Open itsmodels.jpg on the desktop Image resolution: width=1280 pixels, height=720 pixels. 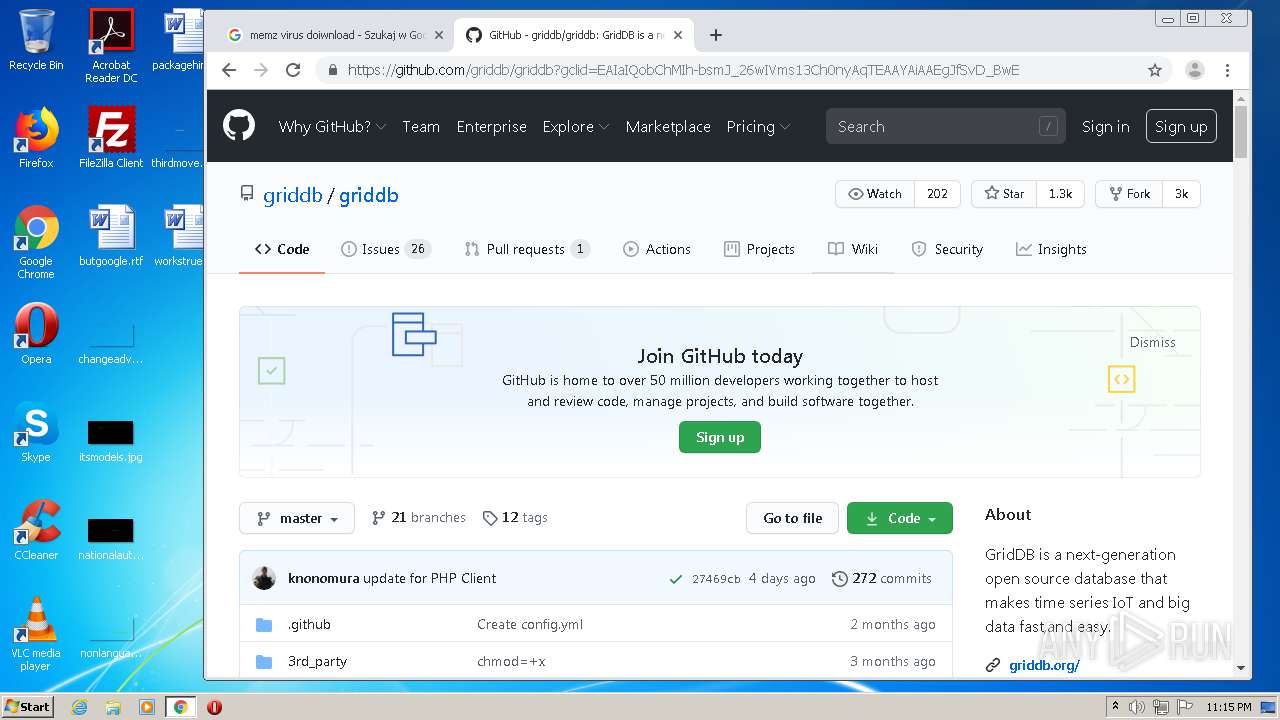coord(111,440)
